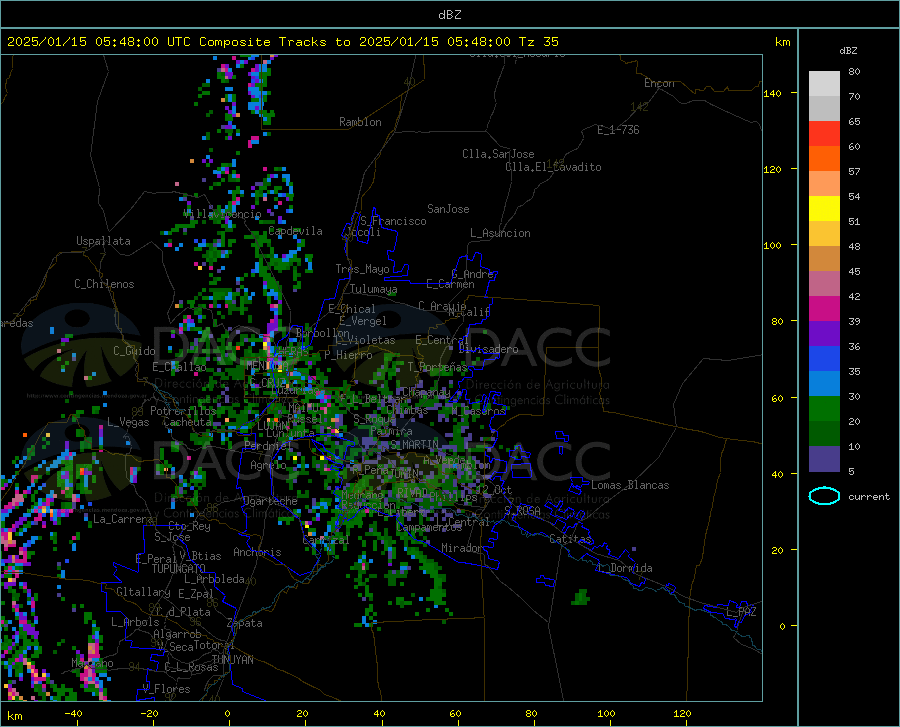
Task: Click the Mirador label
Action: tap(462, 548)
